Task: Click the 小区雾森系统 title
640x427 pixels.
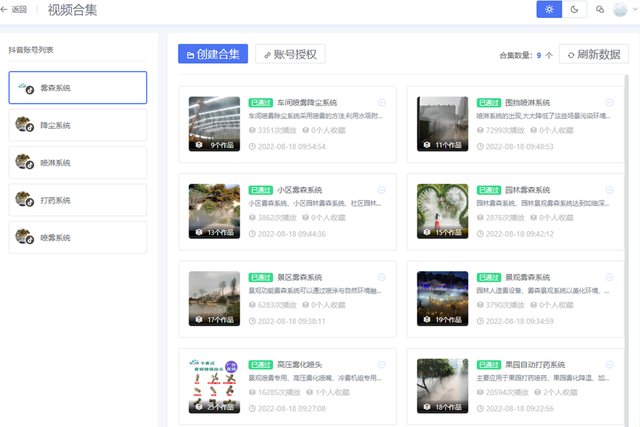Action: coord(300,190)
